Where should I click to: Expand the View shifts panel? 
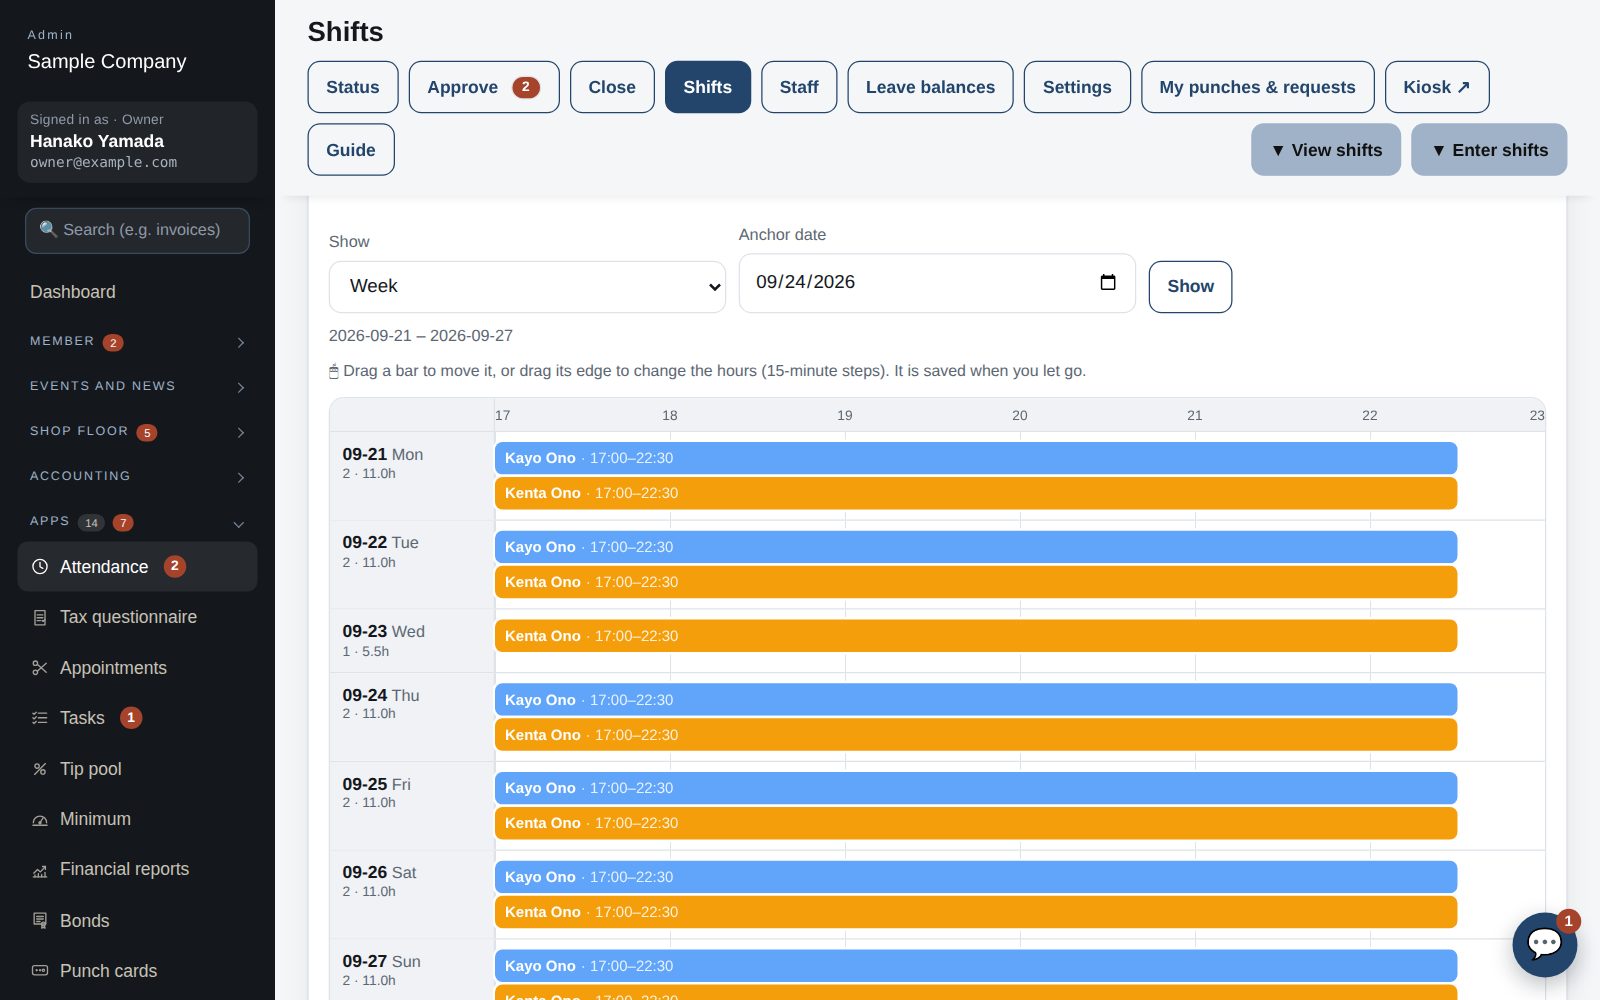1326,150
